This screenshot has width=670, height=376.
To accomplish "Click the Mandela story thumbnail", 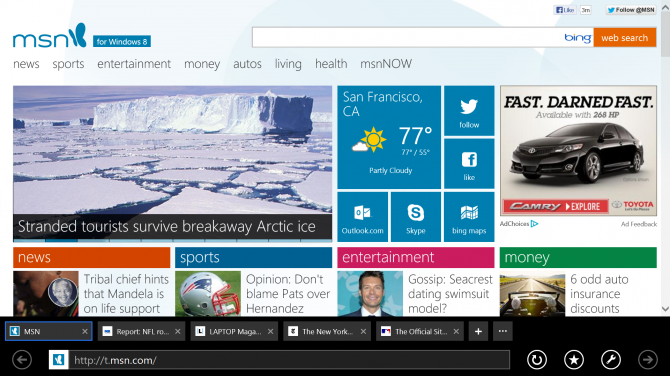I will point(46,294).
